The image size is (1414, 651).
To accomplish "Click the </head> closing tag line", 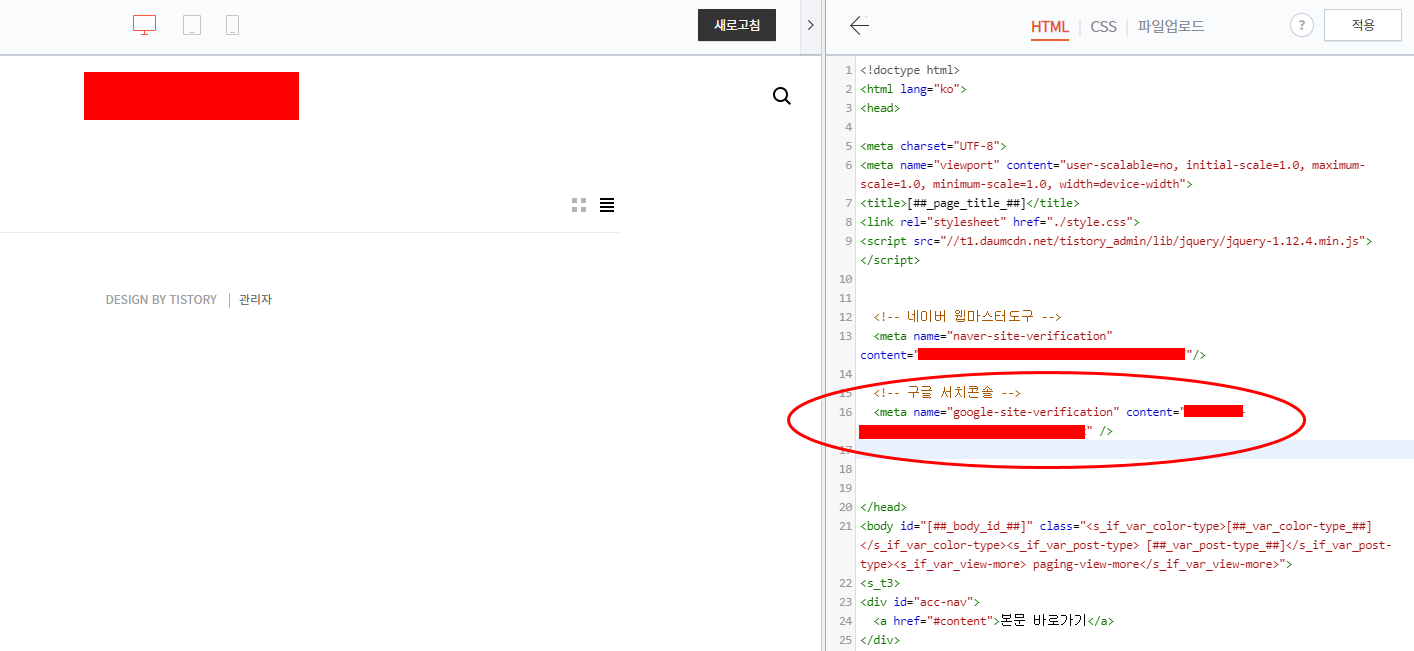I will point(883,507).
